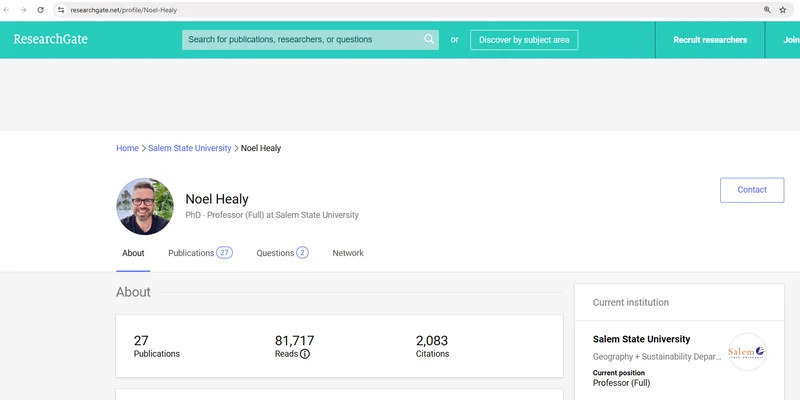Reload the page with refresh icon

[40, 9]
